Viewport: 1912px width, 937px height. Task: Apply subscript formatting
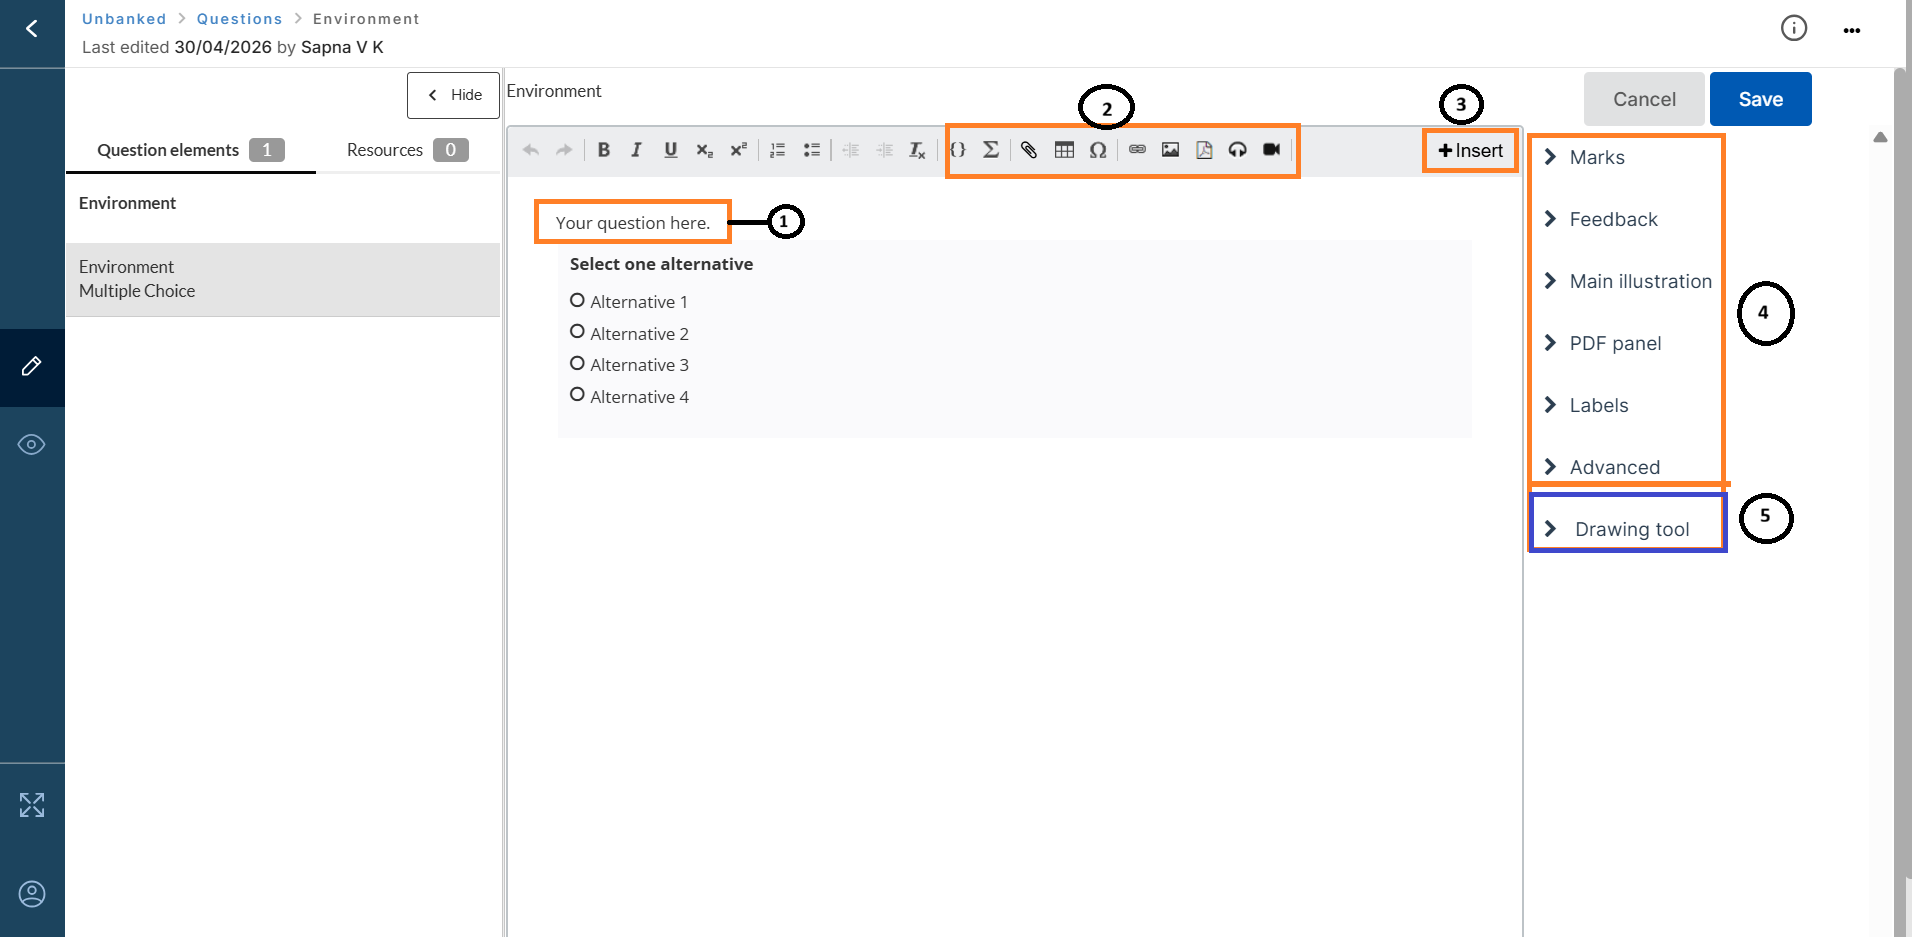point(704,150)
